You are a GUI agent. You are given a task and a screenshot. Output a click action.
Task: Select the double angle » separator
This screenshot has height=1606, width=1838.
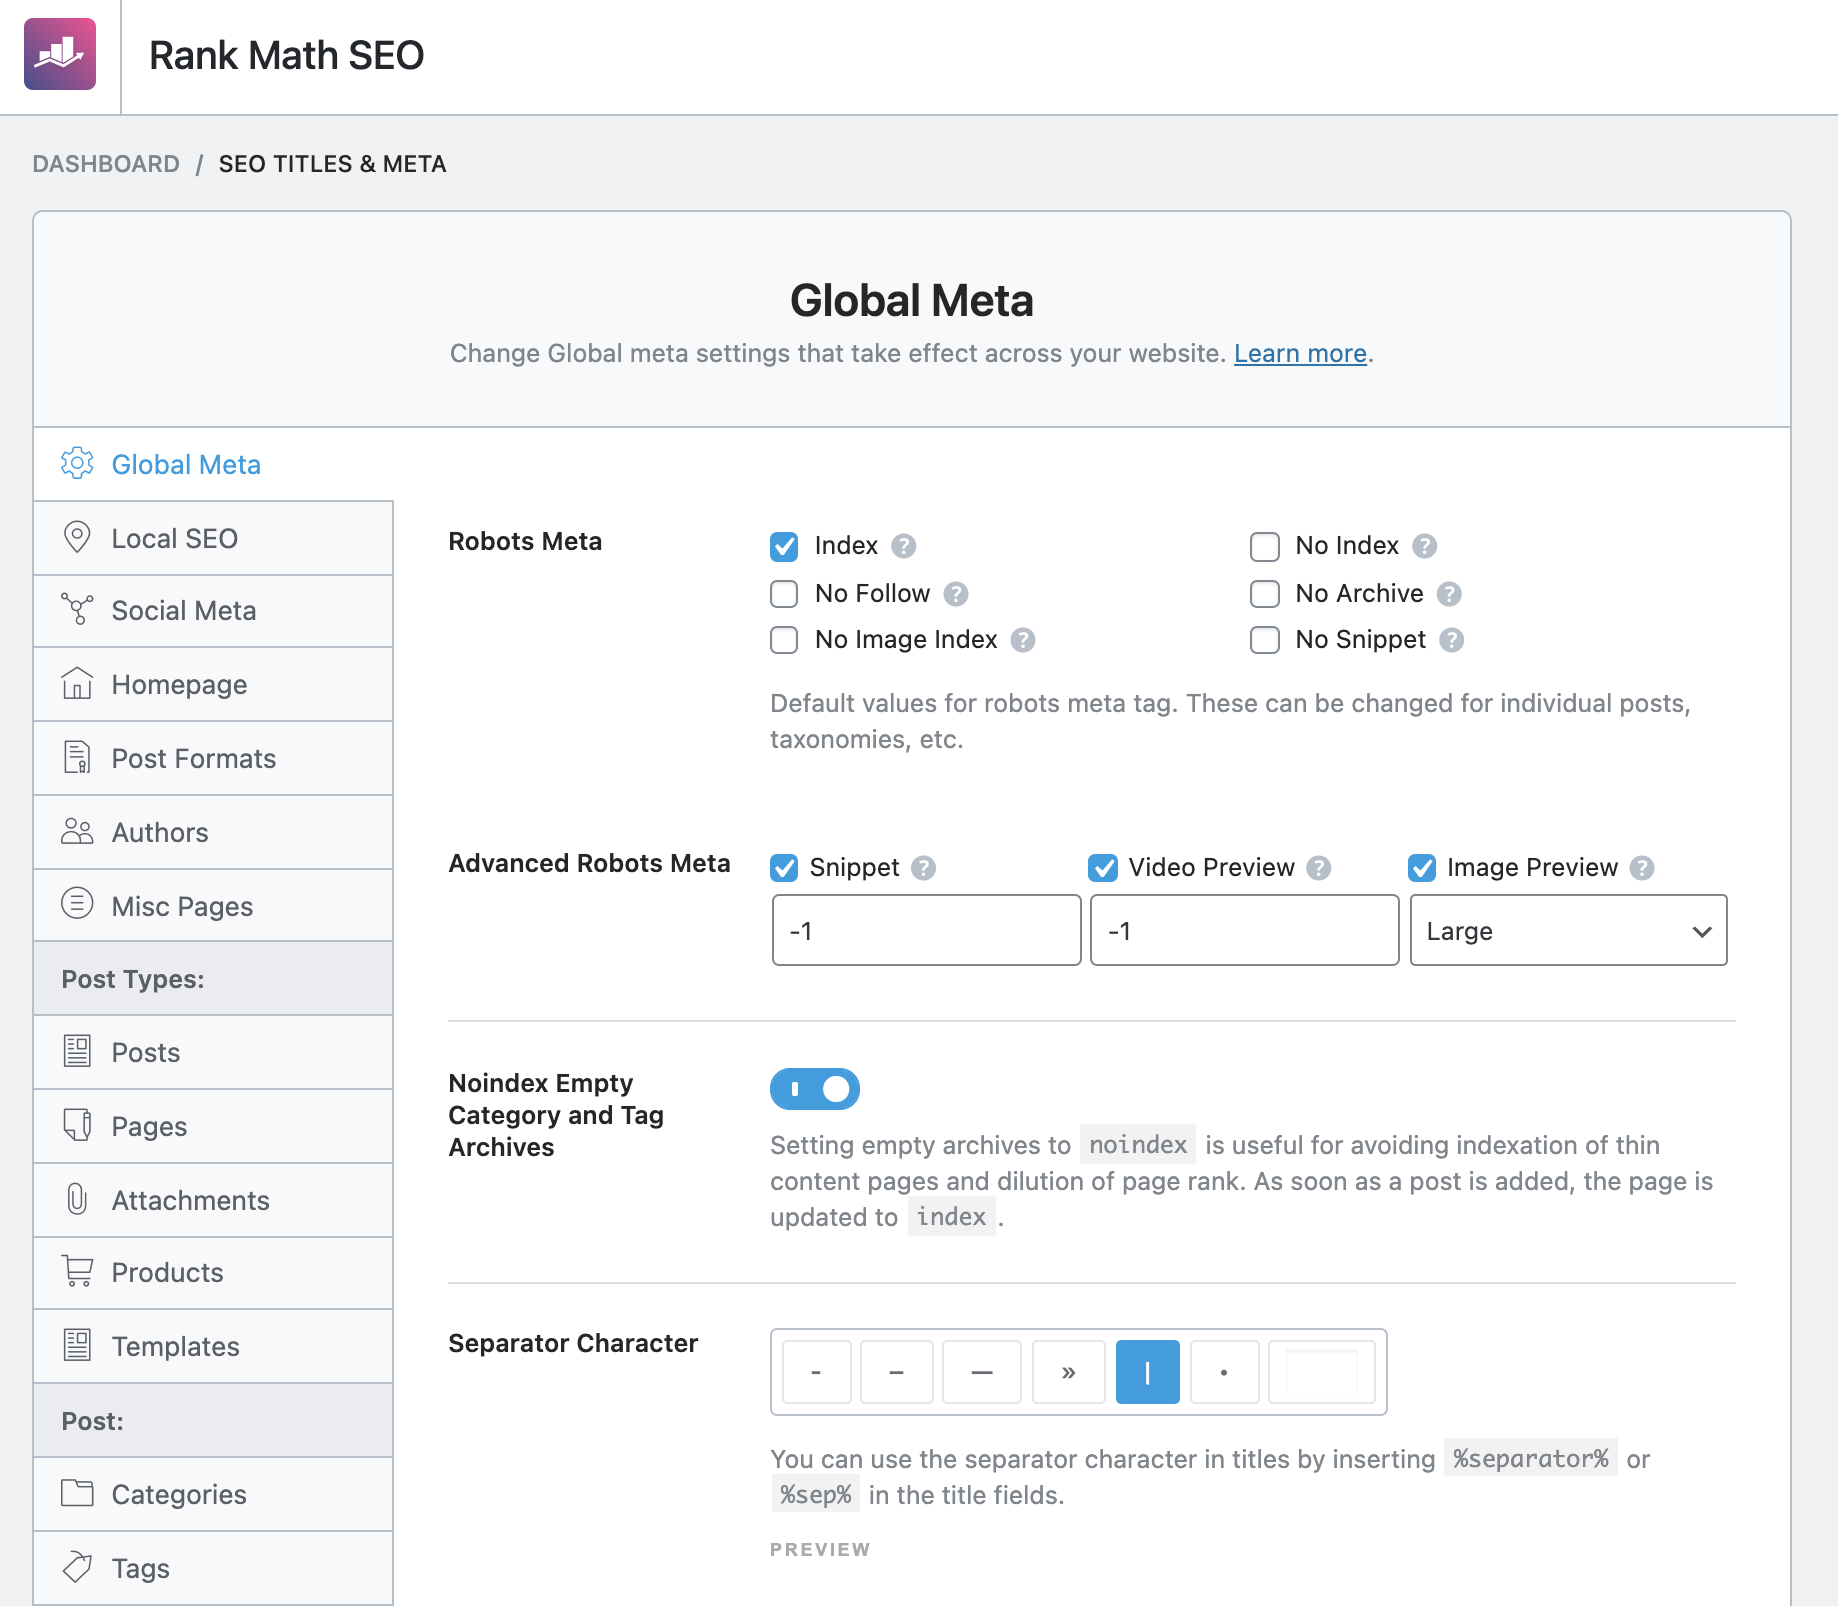click(1069, 1372)
